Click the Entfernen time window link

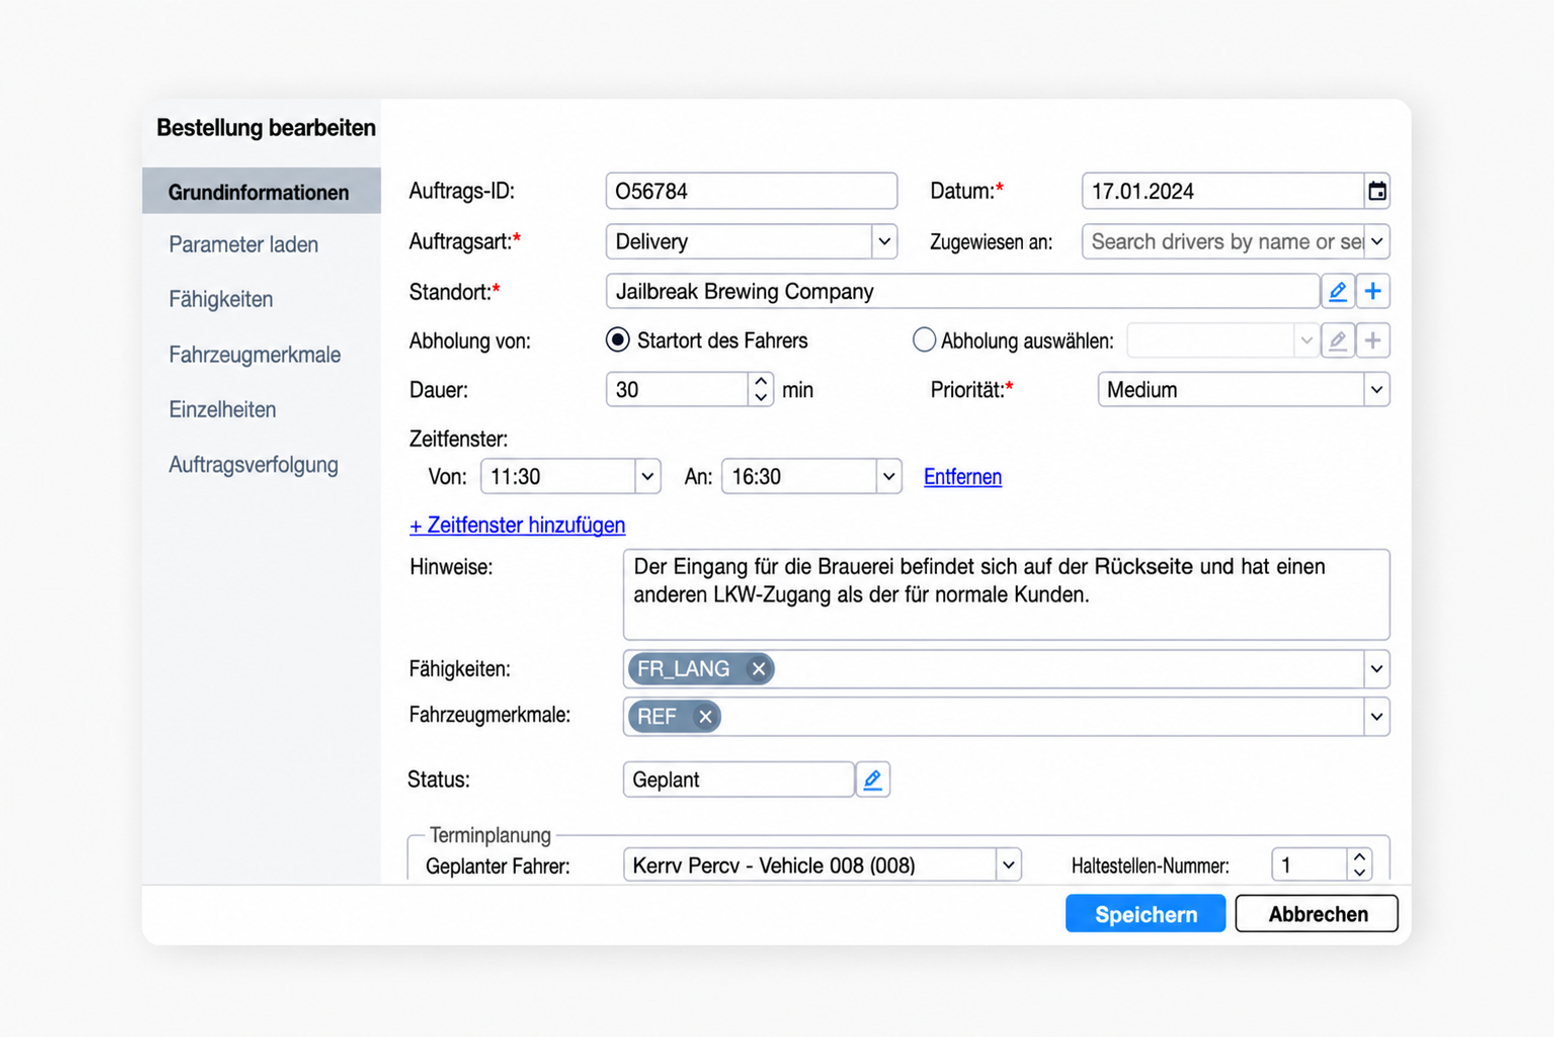(x=963, y=477)
